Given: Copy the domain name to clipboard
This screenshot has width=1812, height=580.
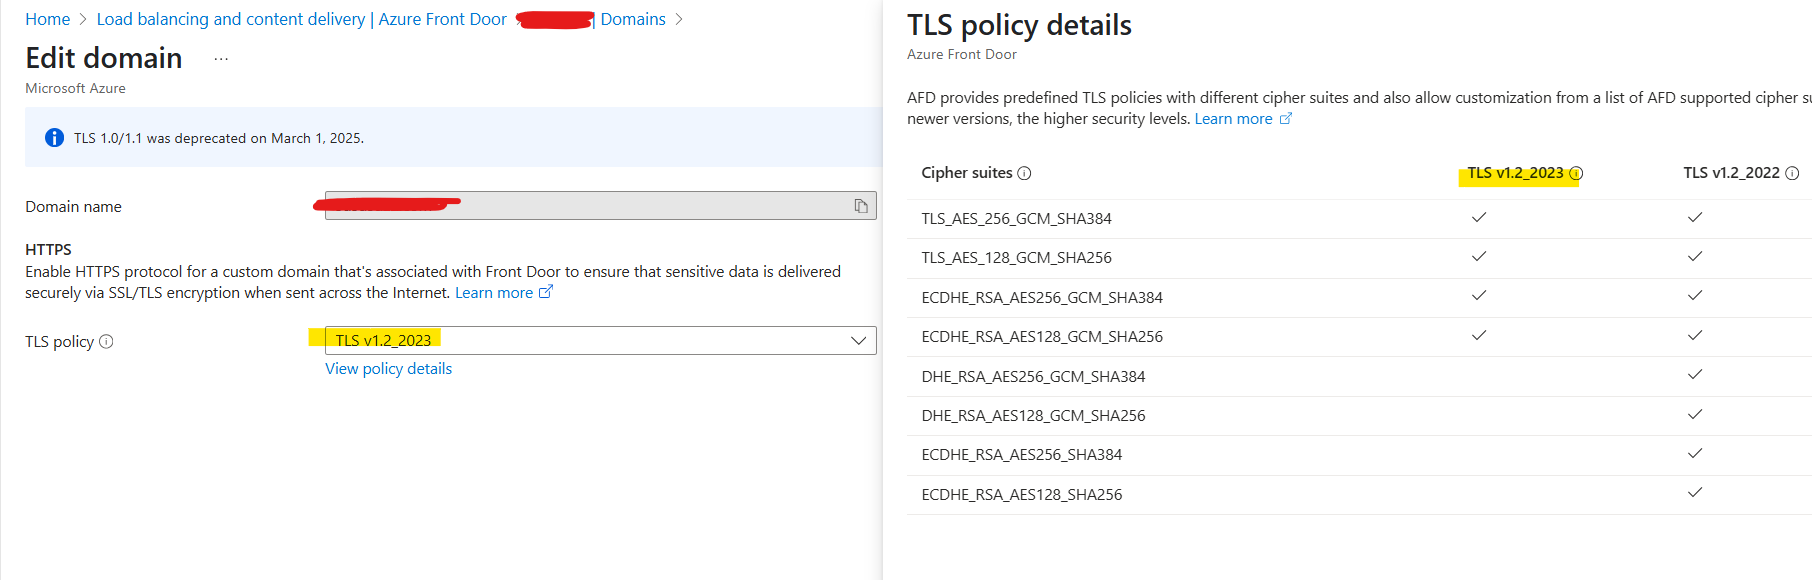Looking at the screenshot, I should (x=860, y=206).
